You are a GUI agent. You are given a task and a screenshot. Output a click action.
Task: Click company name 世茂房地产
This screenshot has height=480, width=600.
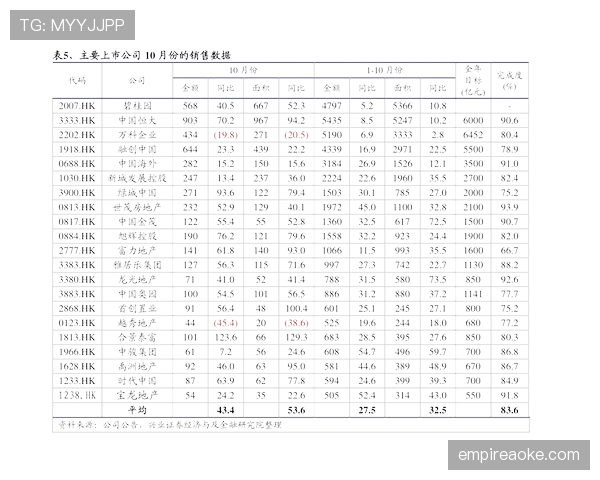click(137, 207)
